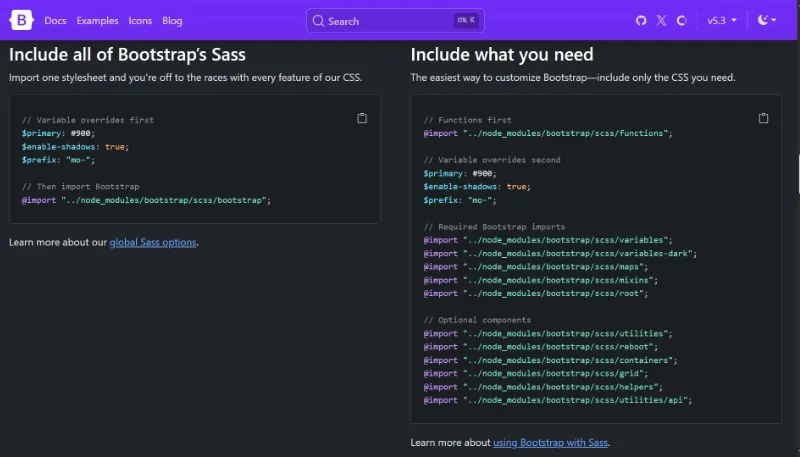Click the '// Optional components' comment
The height and width of the screenshot is (457, 800).
(x=477, y=320)
